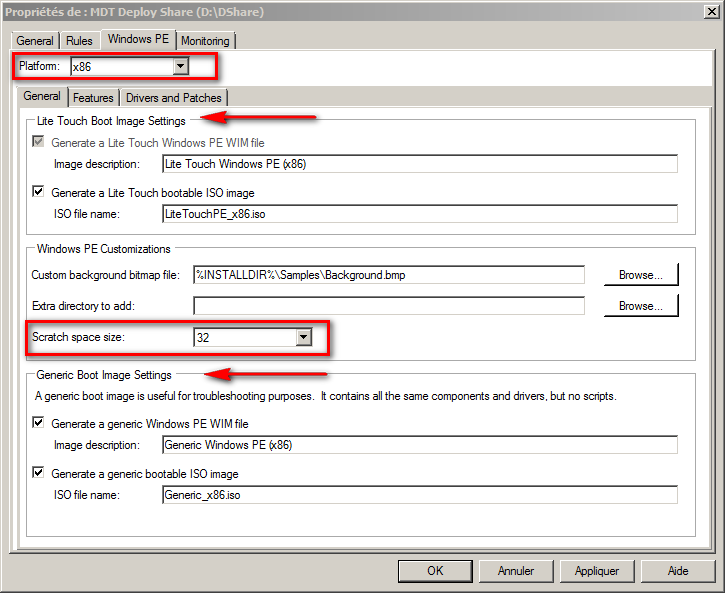Click the Generic_x86.iso file name field
This screenshot has height=593, width=725.
pos(419,494)
